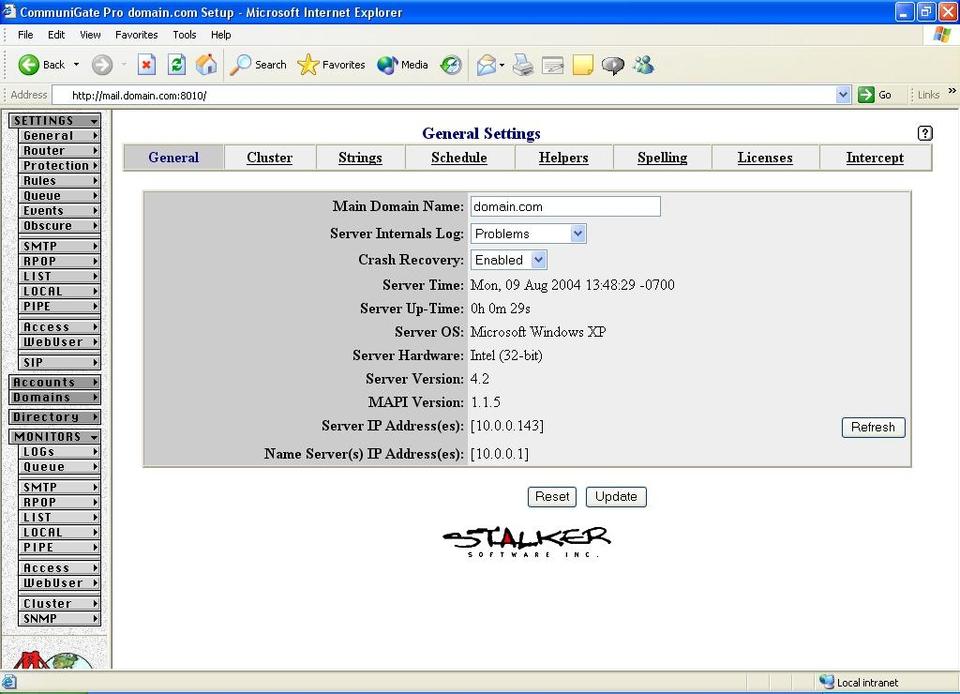This screenshot has height=694, width=960.
Task: Go to Home page icon
Action: pos(206,65)
